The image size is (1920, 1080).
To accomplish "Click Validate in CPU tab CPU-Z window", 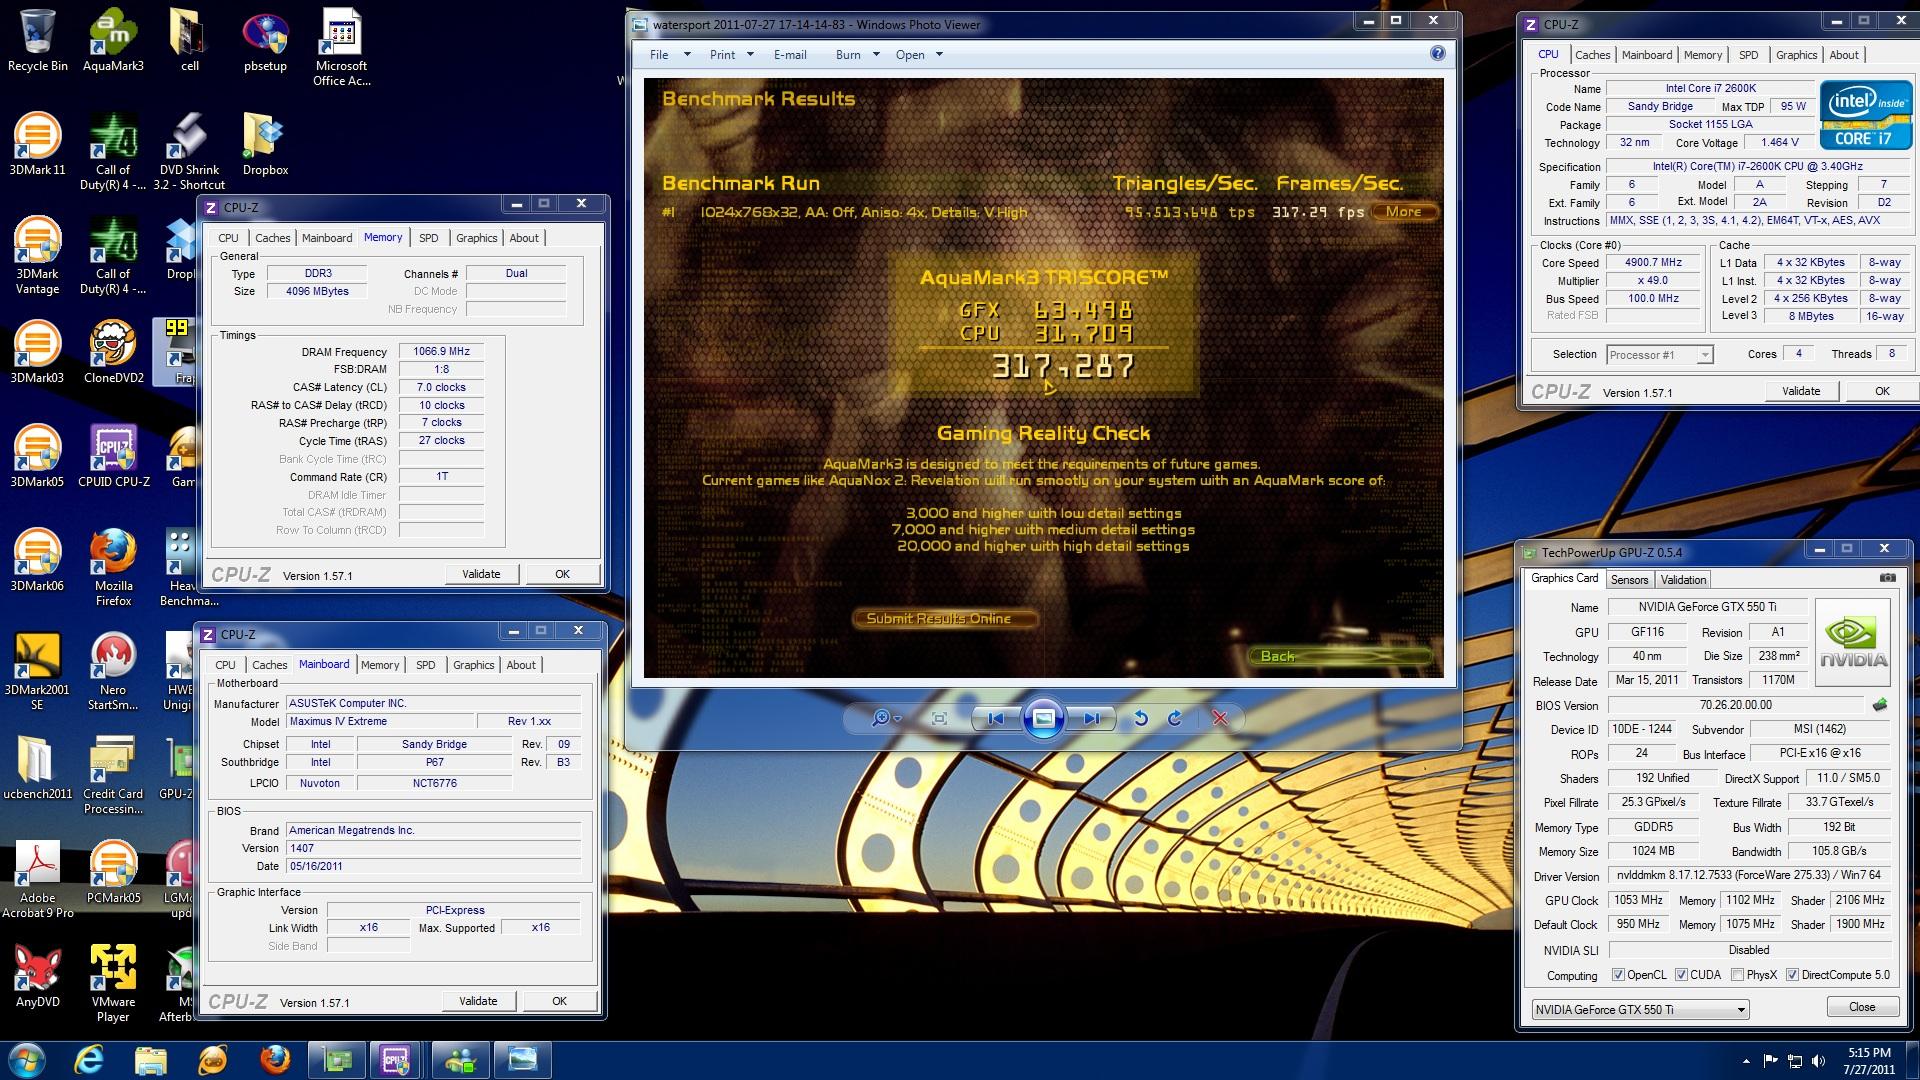I will point(1801,391).
